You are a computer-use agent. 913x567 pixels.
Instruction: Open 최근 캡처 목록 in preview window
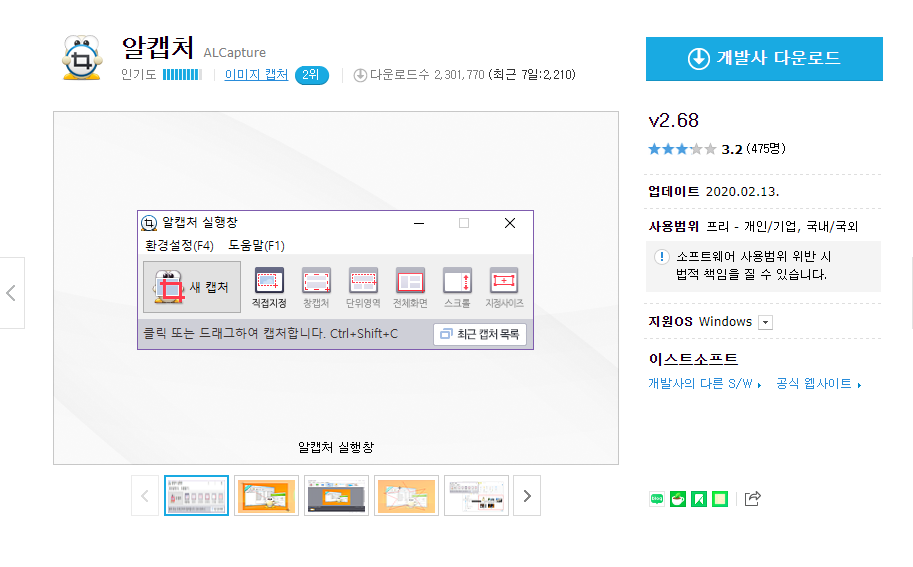(x=480, y=334)
